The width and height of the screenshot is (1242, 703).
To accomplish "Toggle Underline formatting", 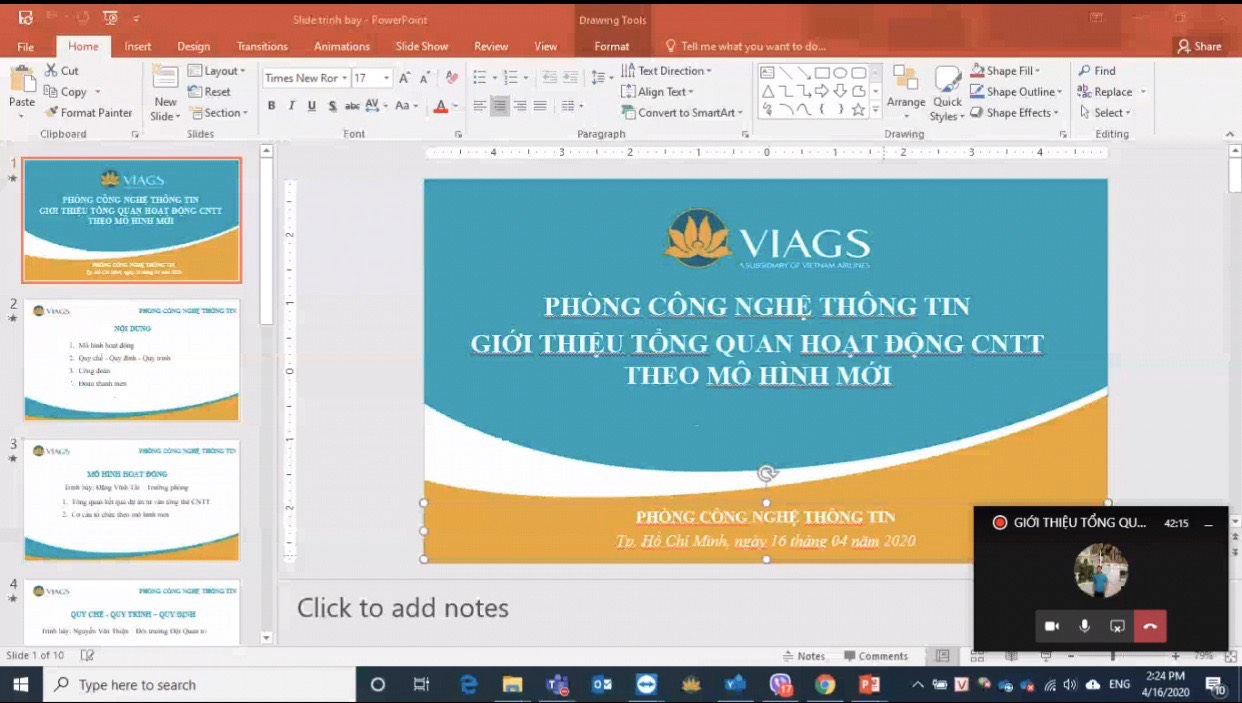I will tap(312, 106).
